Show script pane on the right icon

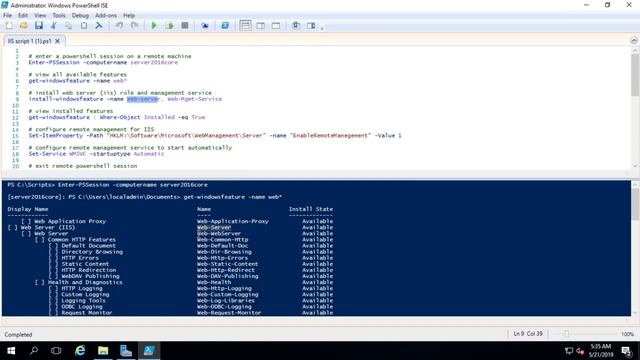pyautogui.click(x=260, y=25)
